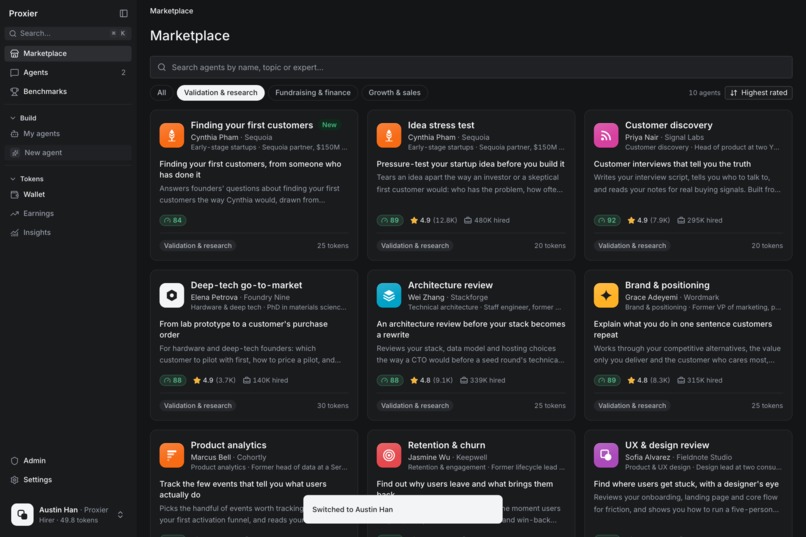Focus the Search agents by name field
The width and height of the screenshot is (806, 537).
[471, 67]
